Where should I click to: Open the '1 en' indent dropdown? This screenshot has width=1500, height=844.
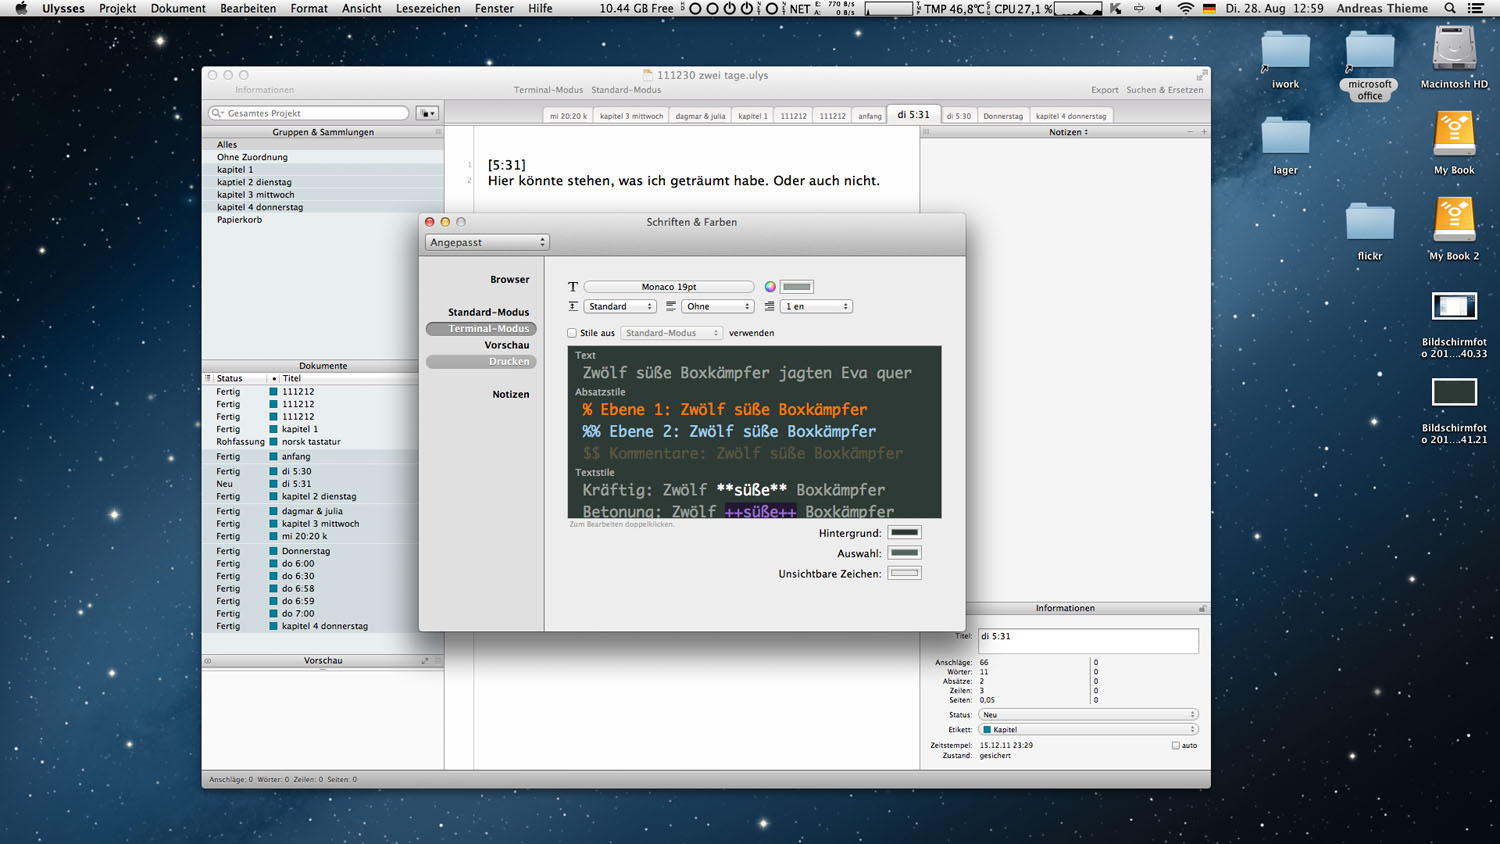pos(816,307)
